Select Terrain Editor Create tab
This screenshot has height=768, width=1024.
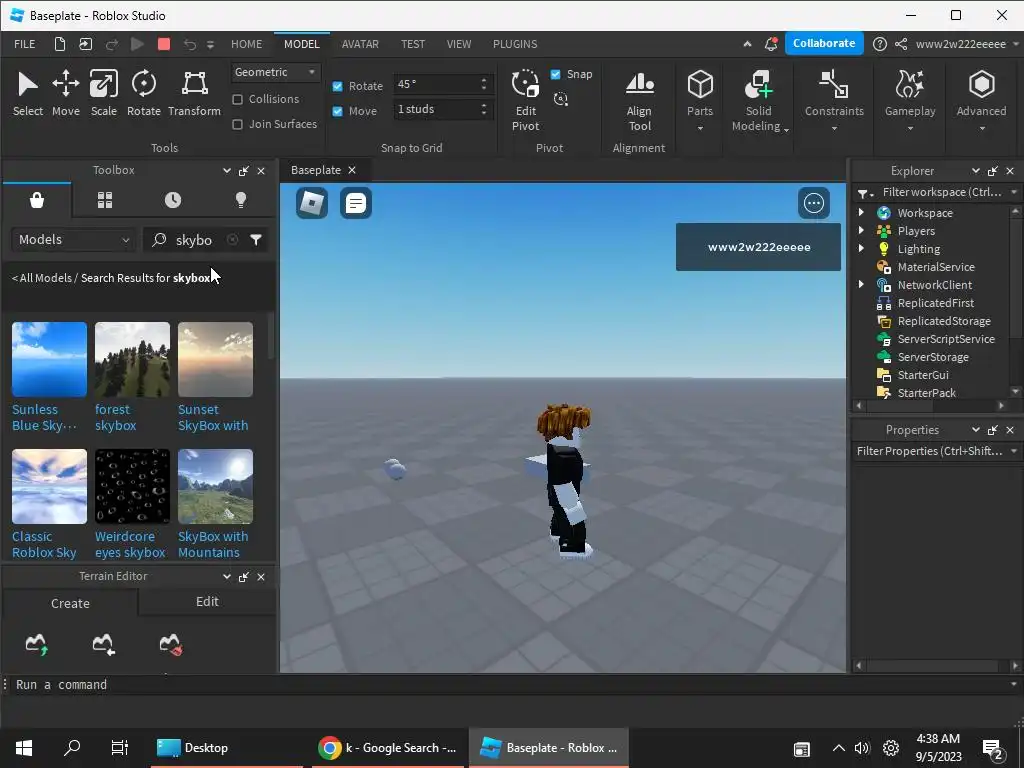(x=71, y=603)
